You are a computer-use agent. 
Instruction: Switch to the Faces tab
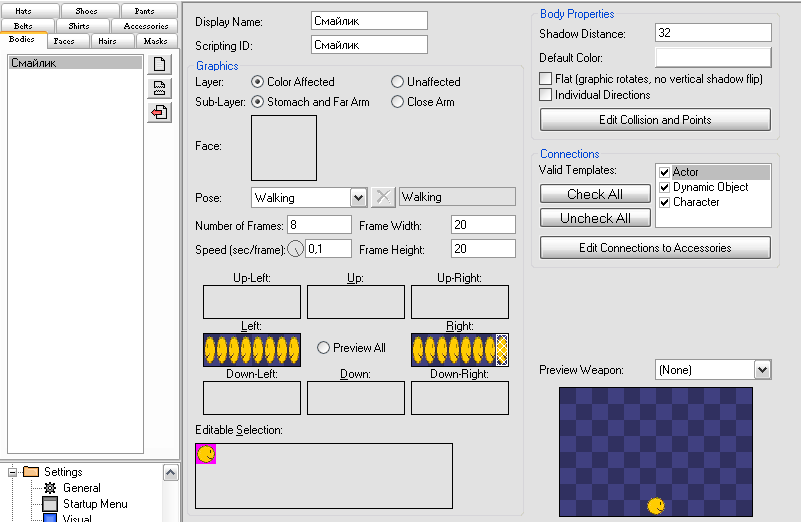click(64, 41)
